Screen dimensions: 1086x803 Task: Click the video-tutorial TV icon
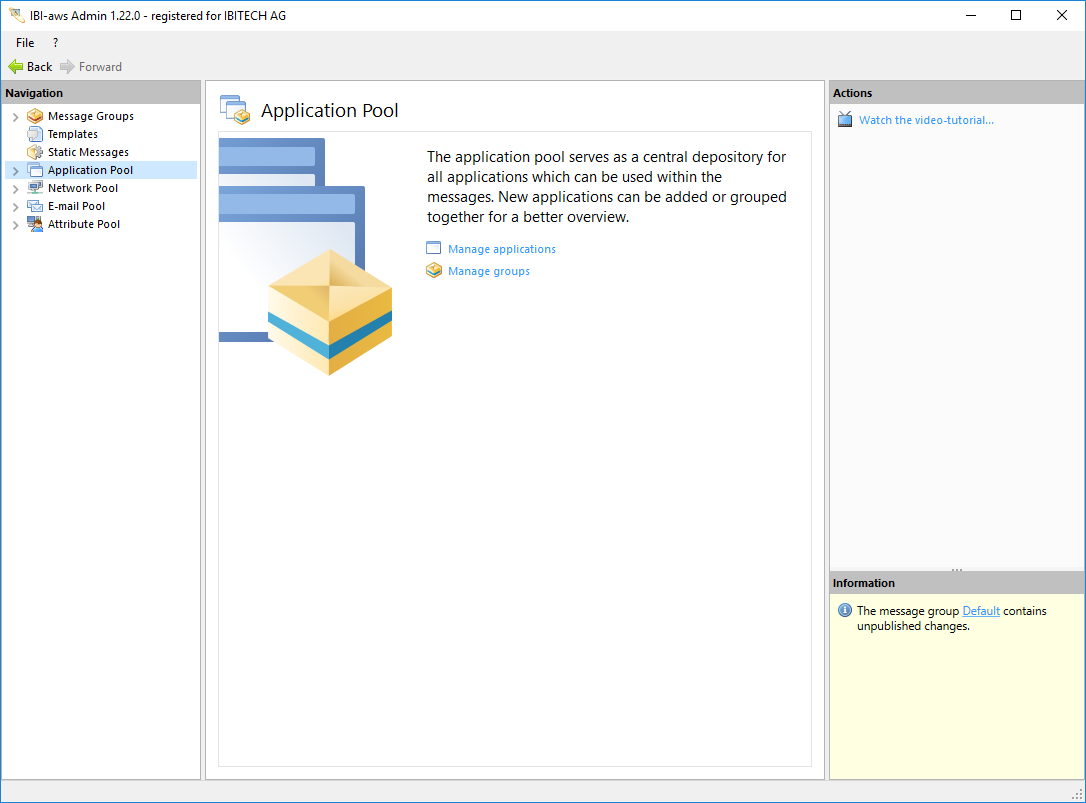click(x=845, y=120)
